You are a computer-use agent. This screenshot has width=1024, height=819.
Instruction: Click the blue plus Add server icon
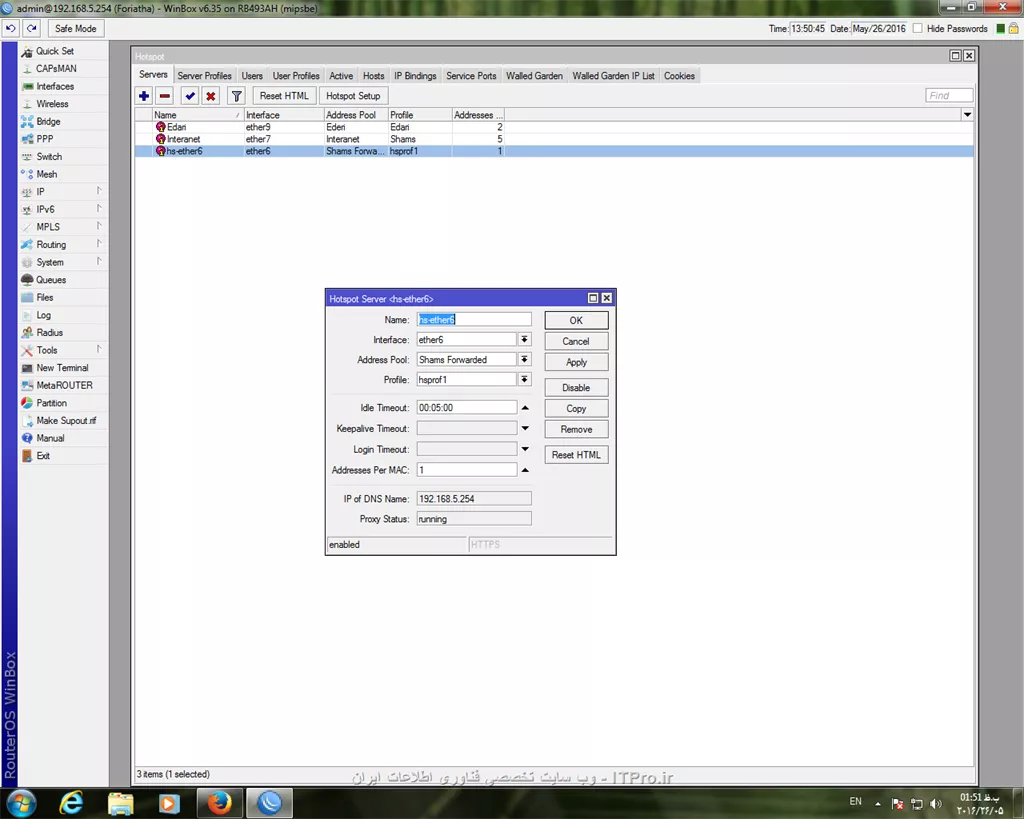(144, 96)
